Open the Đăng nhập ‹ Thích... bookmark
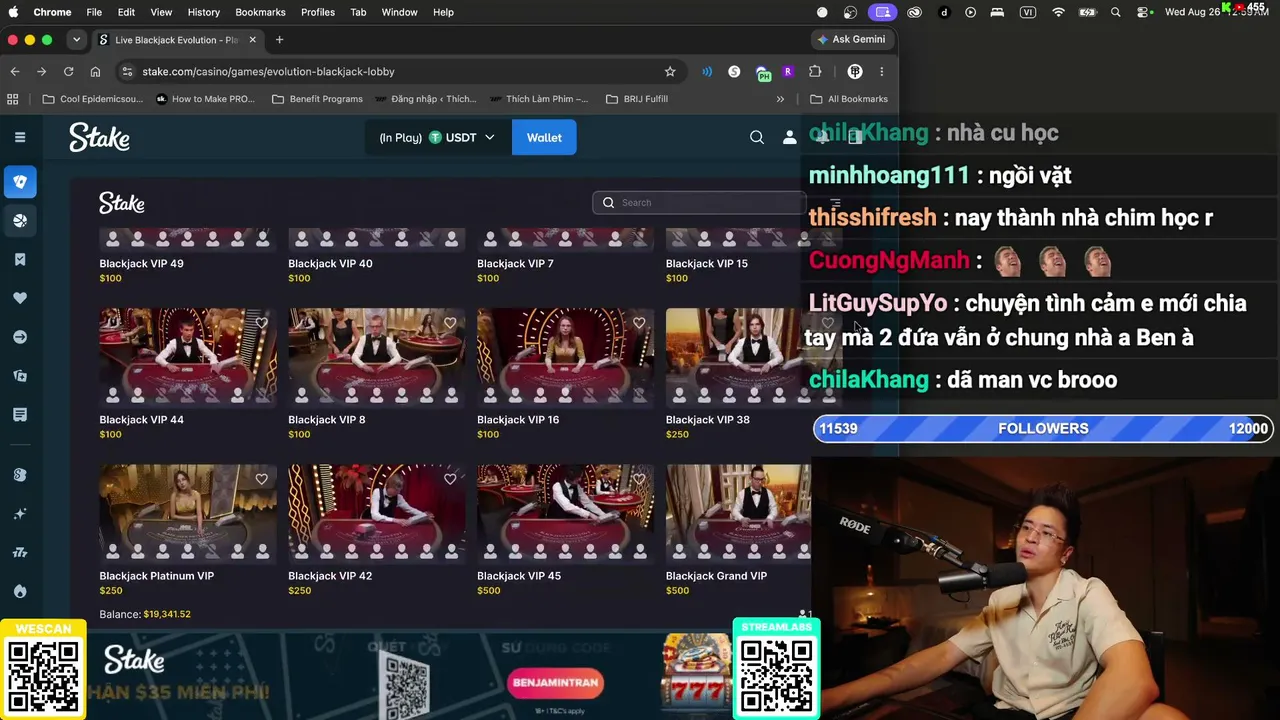1280x720 pixels. click(425, 99)
